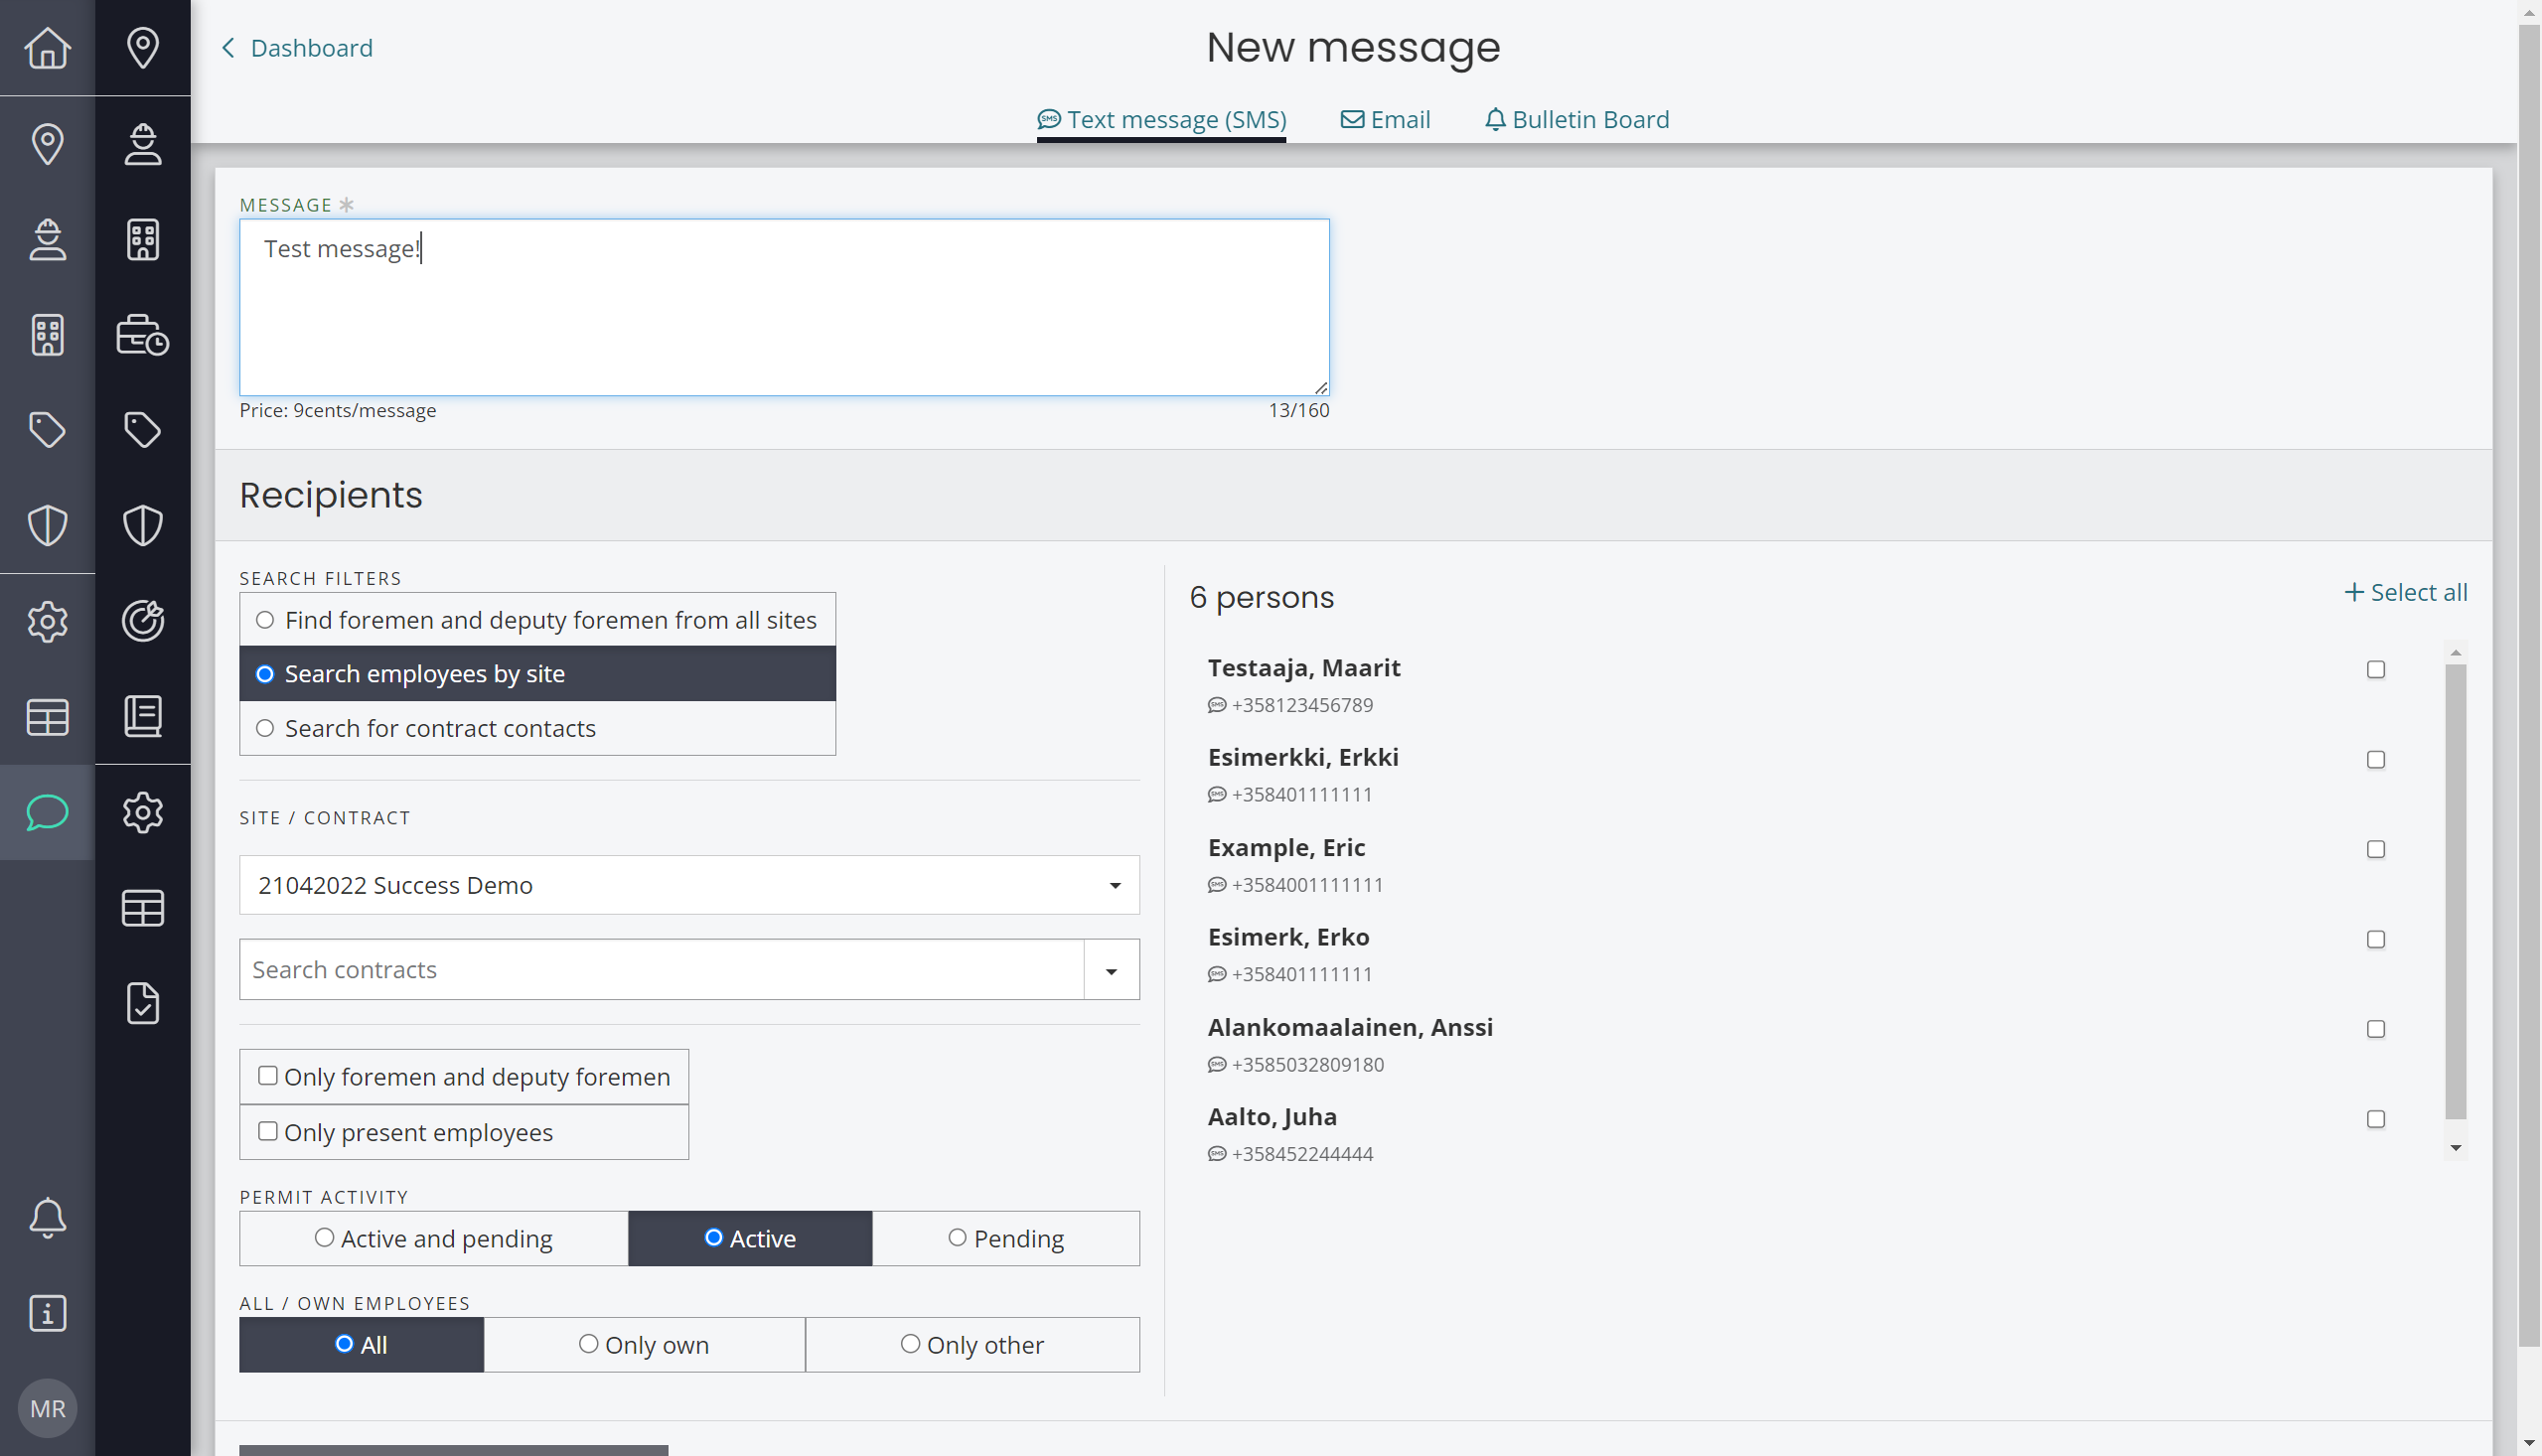Open the 21042022 Success Demo site dropdown
The image size is (2542, 1456).
(x=689, y=885)
